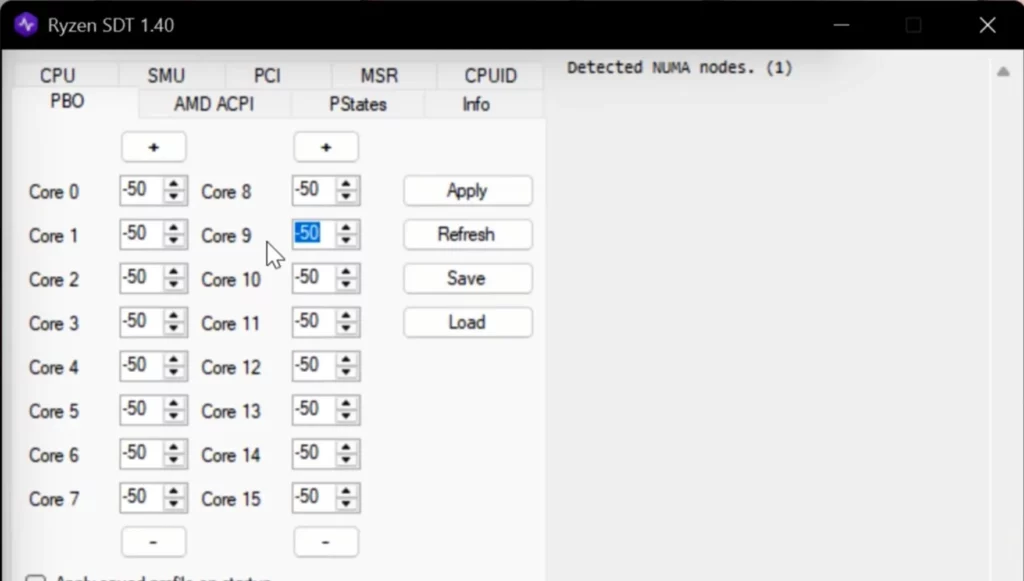Click the Ryzen SDT app icon in title bar
Screen dimensions: 1024x581
26,25
